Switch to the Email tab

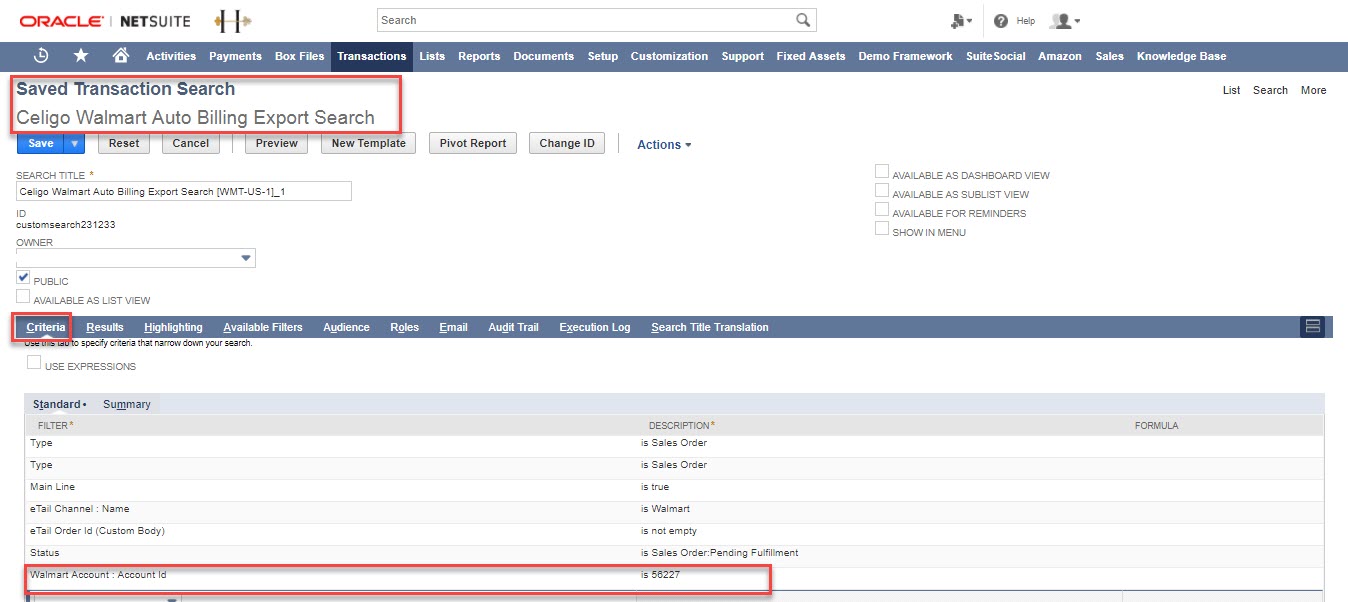click(x=453, y=327)
